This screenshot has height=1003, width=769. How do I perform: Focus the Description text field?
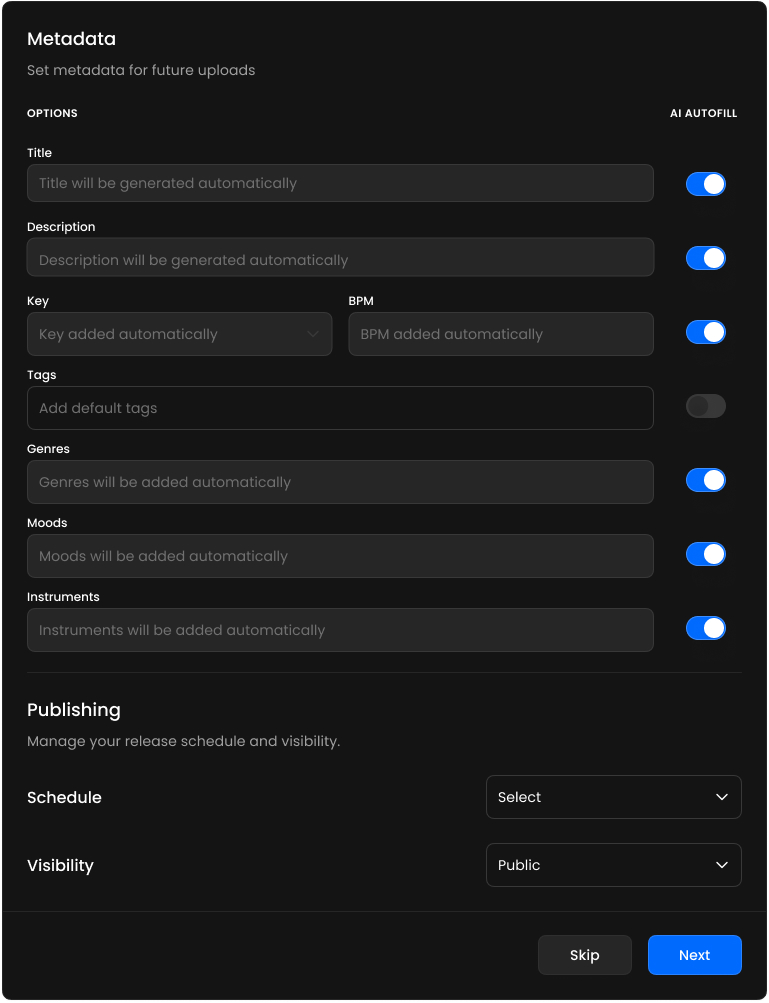coord(340,258)
